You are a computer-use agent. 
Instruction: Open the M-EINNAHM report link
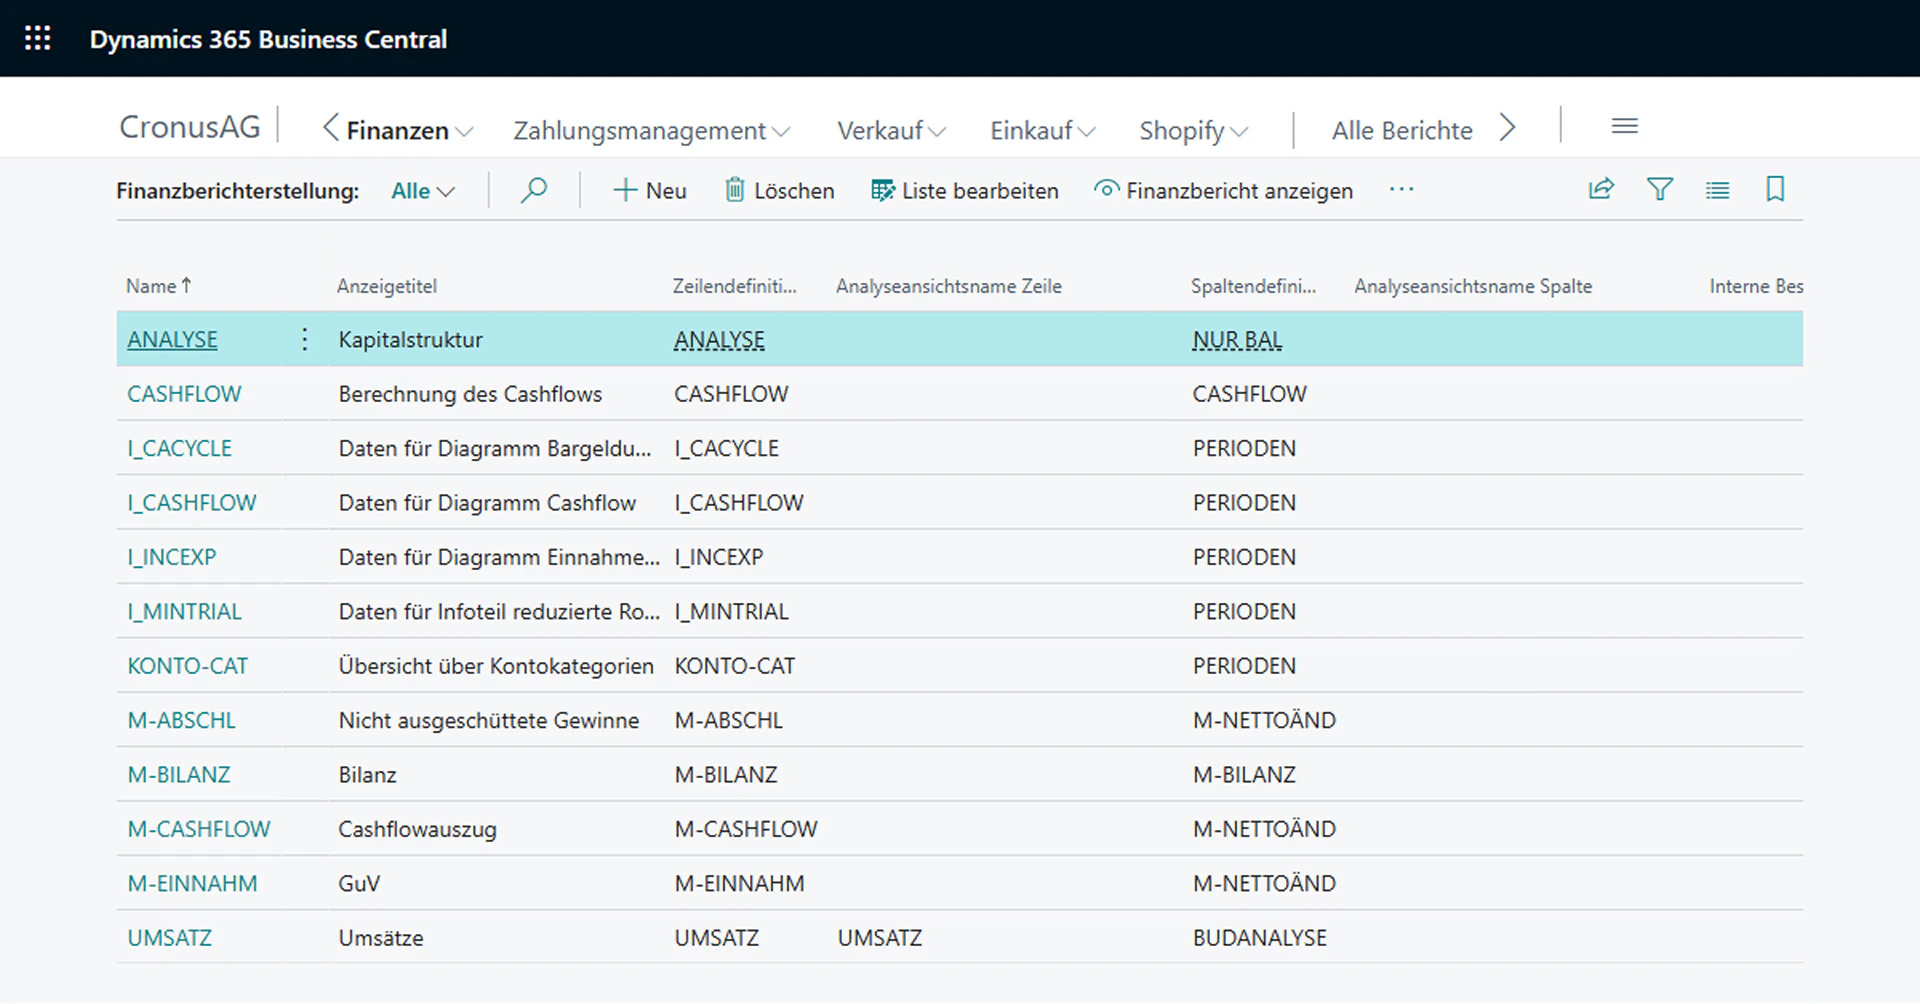click(x=192, y=883)
